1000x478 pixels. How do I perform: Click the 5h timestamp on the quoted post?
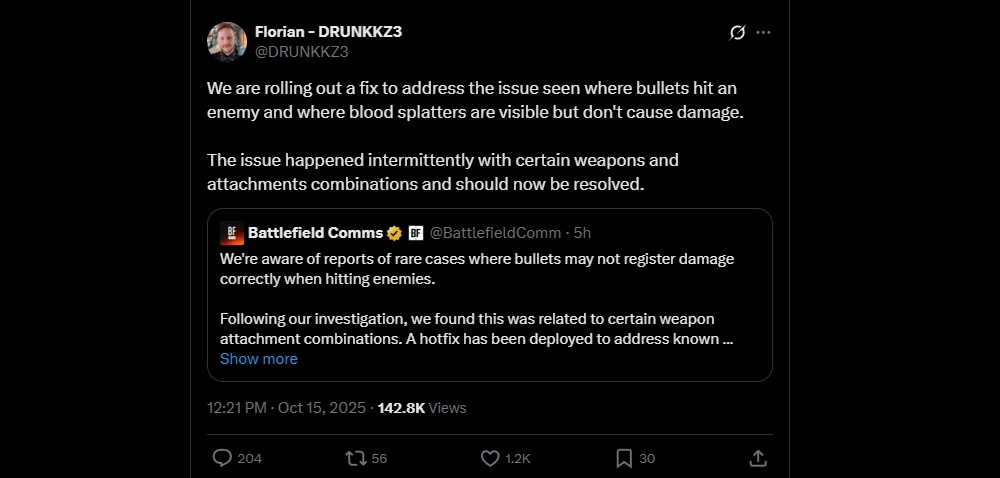click(581, 233)
